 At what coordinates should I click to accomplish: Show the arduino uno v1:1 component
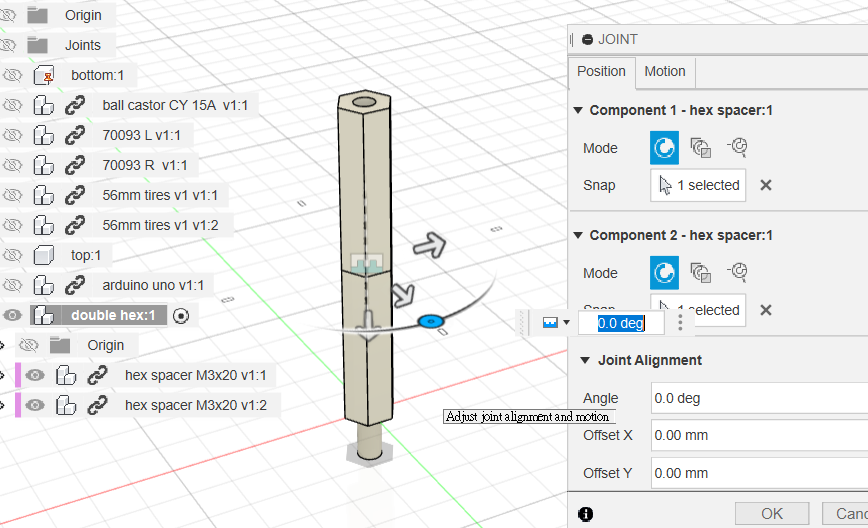[12, 285]
